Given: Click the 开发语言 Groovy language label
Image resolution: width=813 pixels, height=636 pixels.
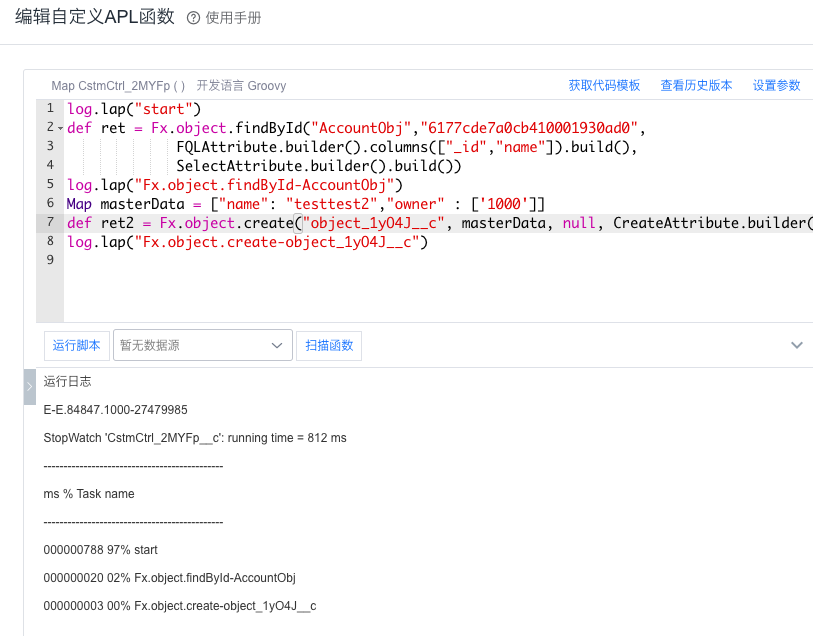Looking at the screenshot, I should point(240,86).
